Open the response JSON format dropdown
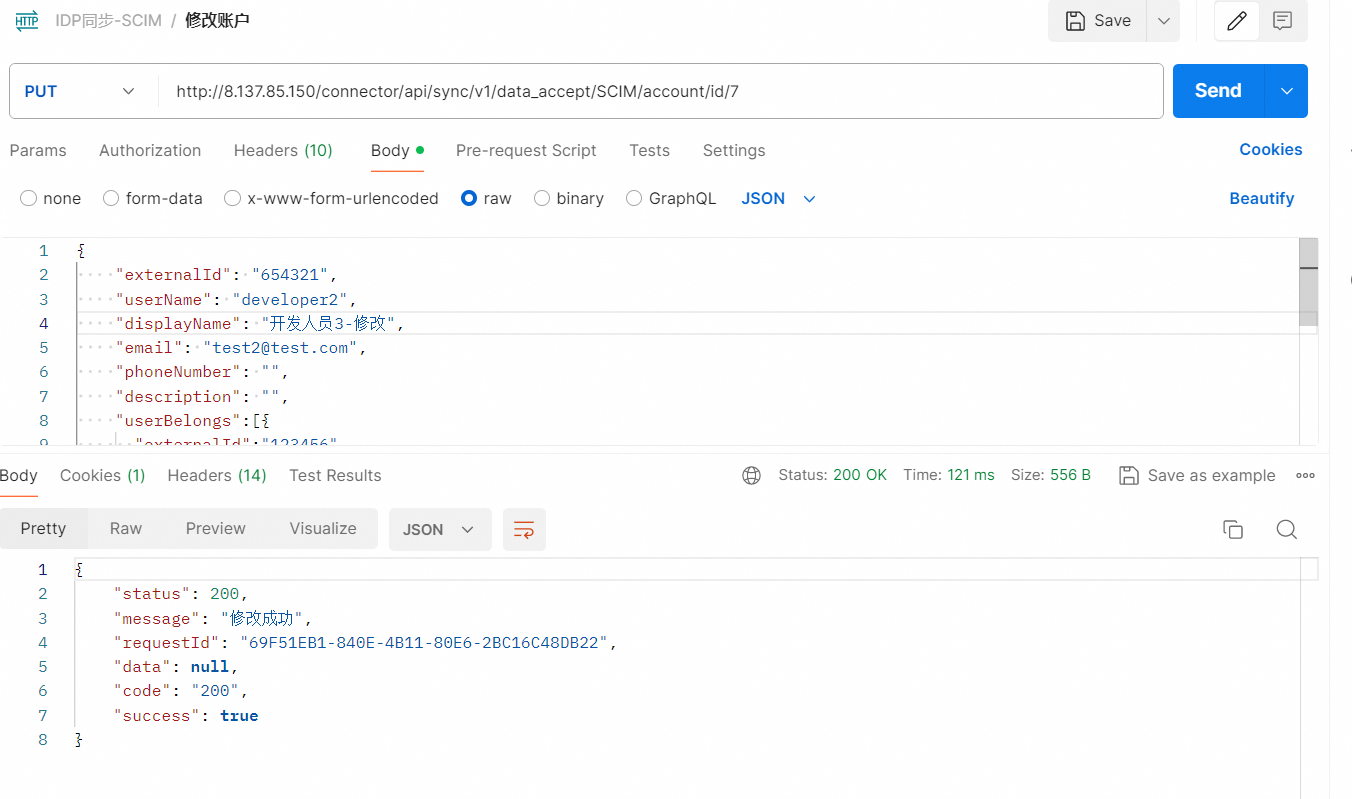 (x=439, y=529)
